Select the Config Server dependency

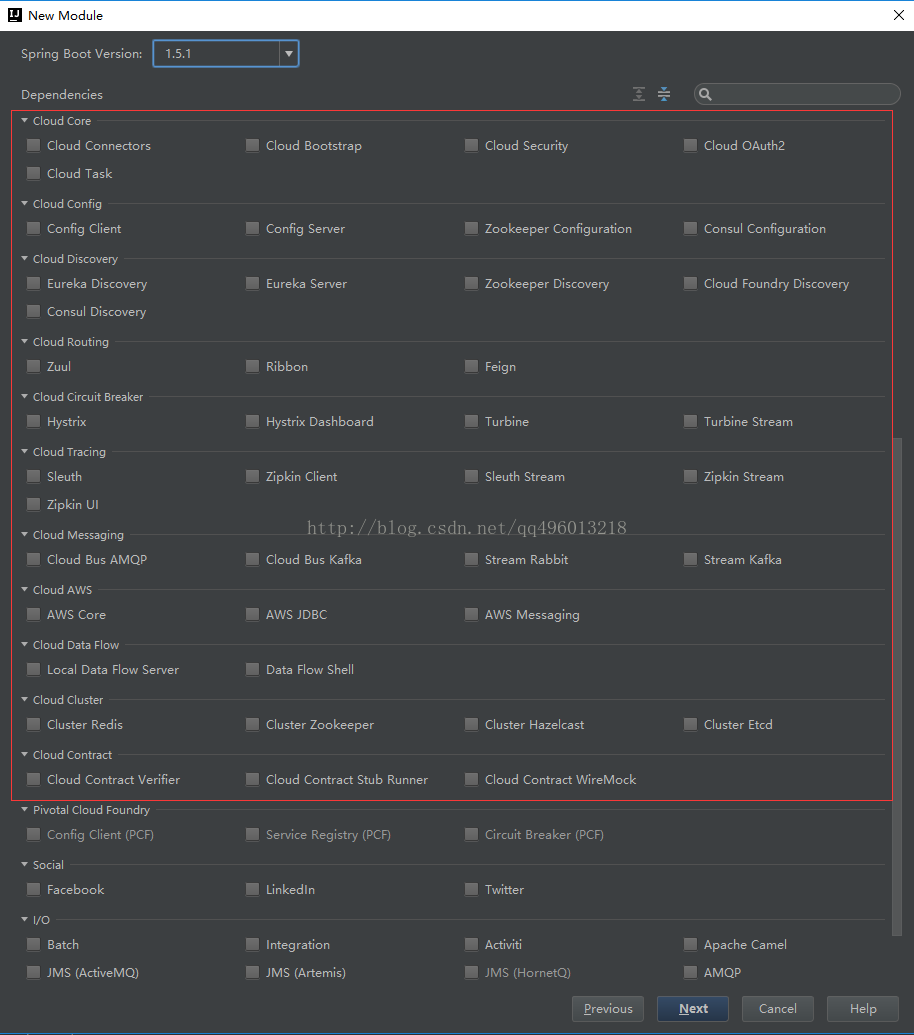252,228
